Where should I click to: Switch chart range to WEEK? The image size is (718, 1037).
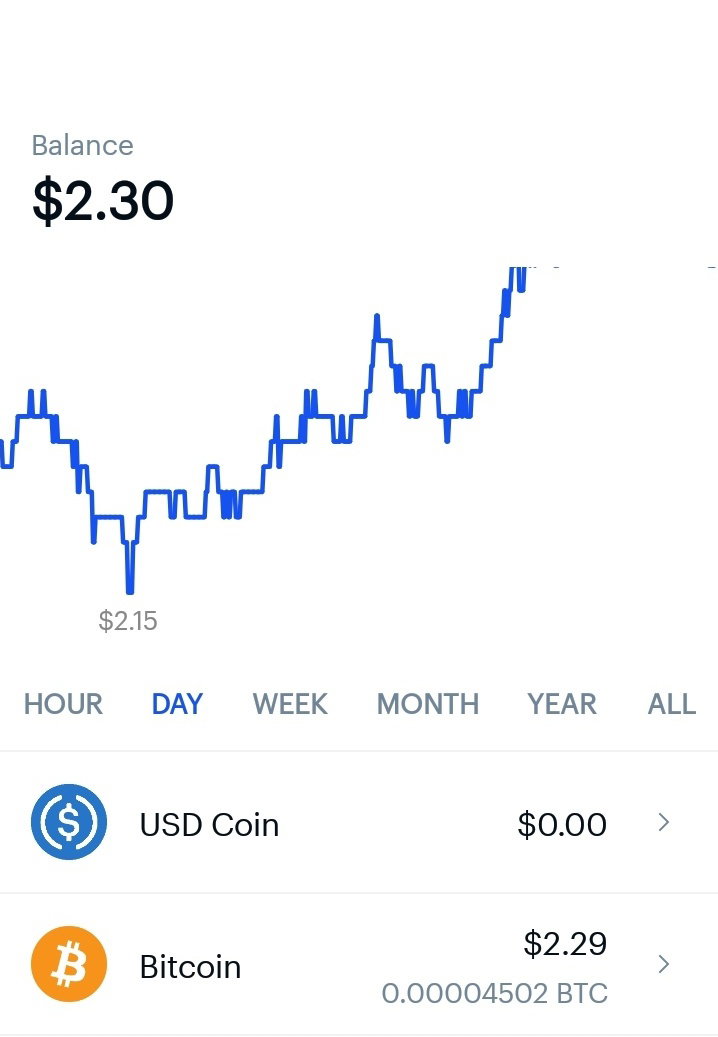pos(290,704)
